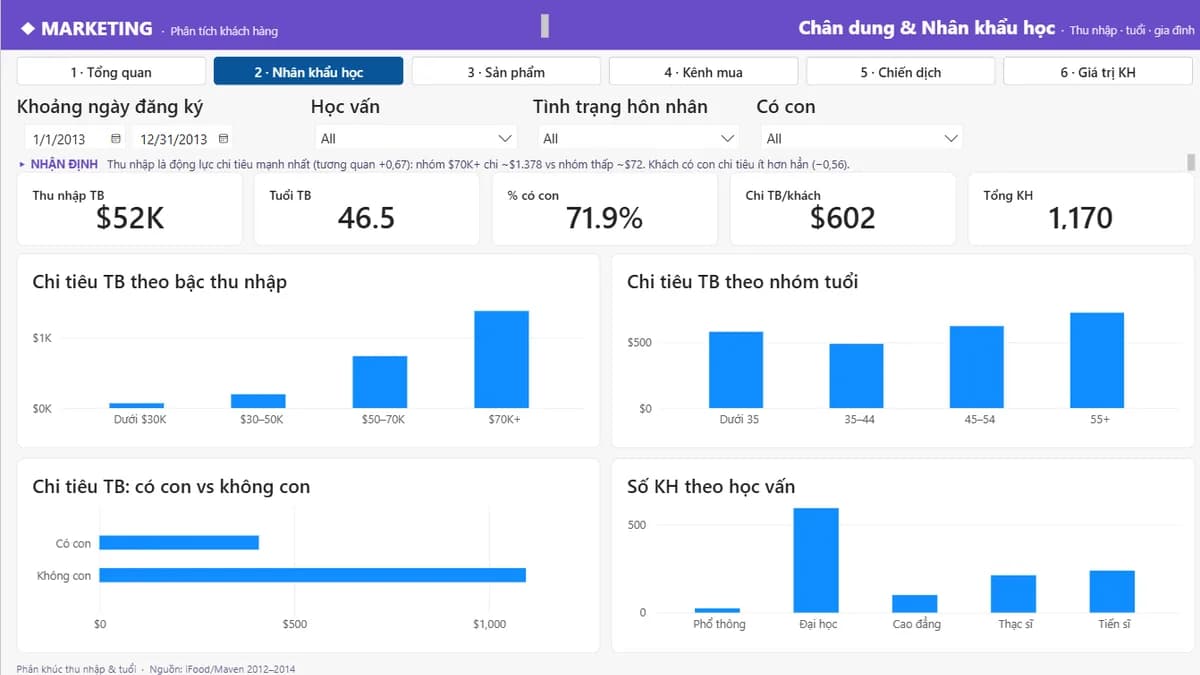This screenshot has width=1200, height=675.
Task: Click the chart title Chi tiêu TB theo nhóm tuổi
Action: click(x=742, y=282)
